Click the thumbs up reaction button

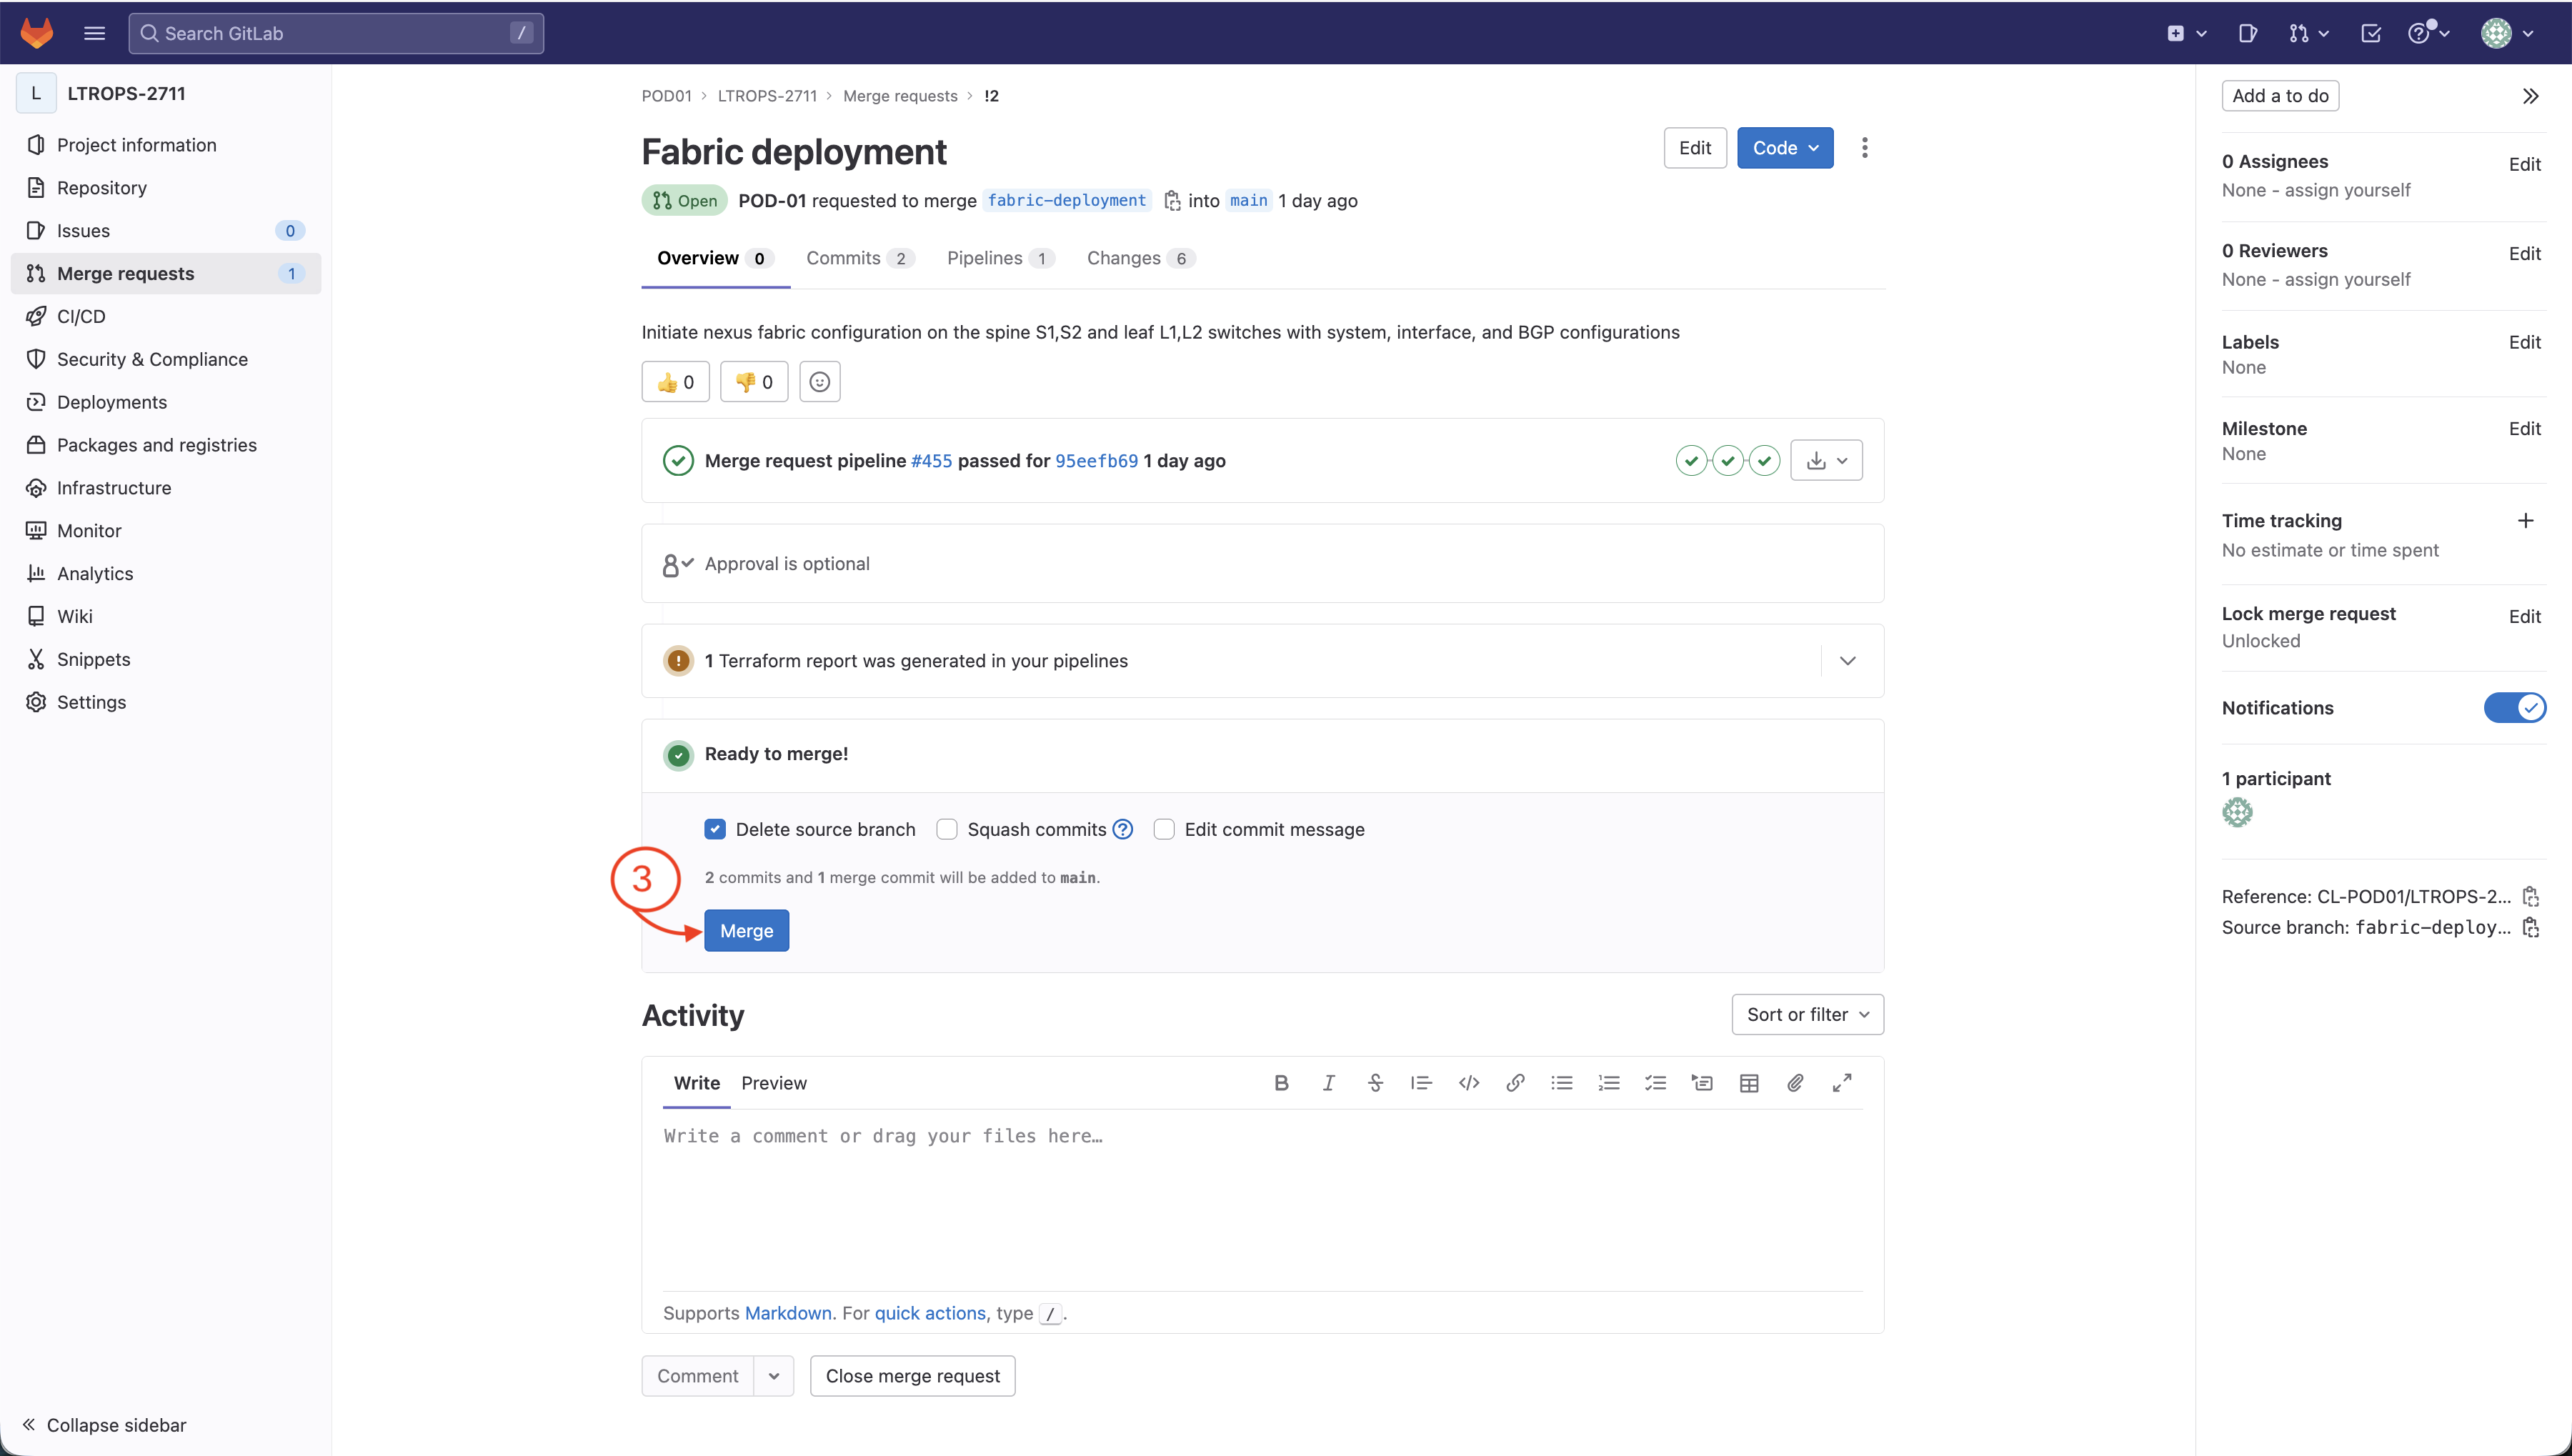[675, 382]
